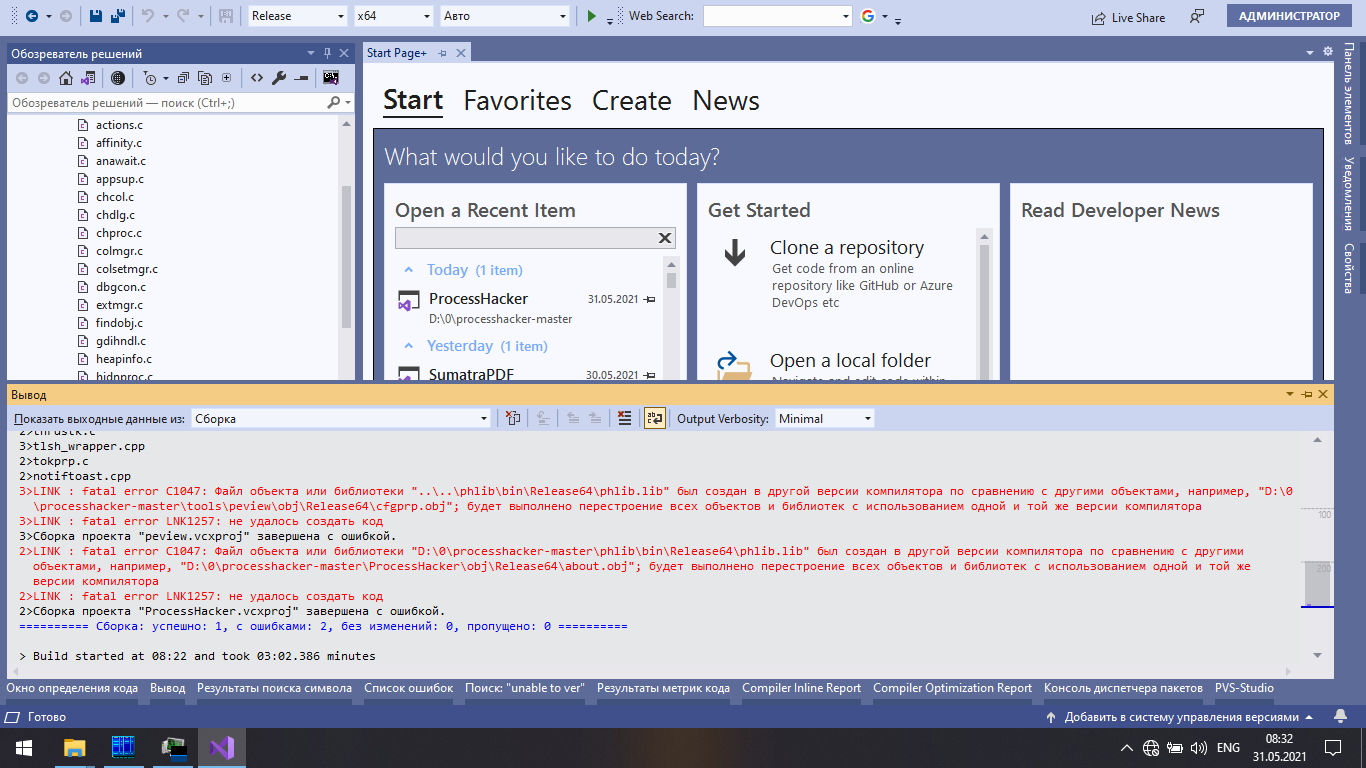Screen dimensions: 1366x768
Task: Toggle the pin on Start Page tab
Action: (444, 52)
